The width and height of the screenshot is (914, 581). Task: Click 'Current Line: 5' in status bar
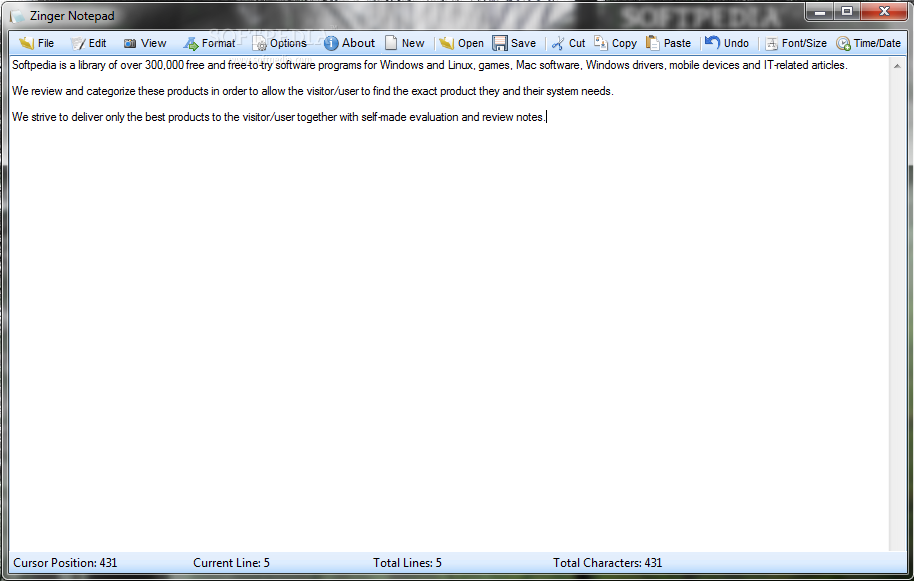click(231, 563)
